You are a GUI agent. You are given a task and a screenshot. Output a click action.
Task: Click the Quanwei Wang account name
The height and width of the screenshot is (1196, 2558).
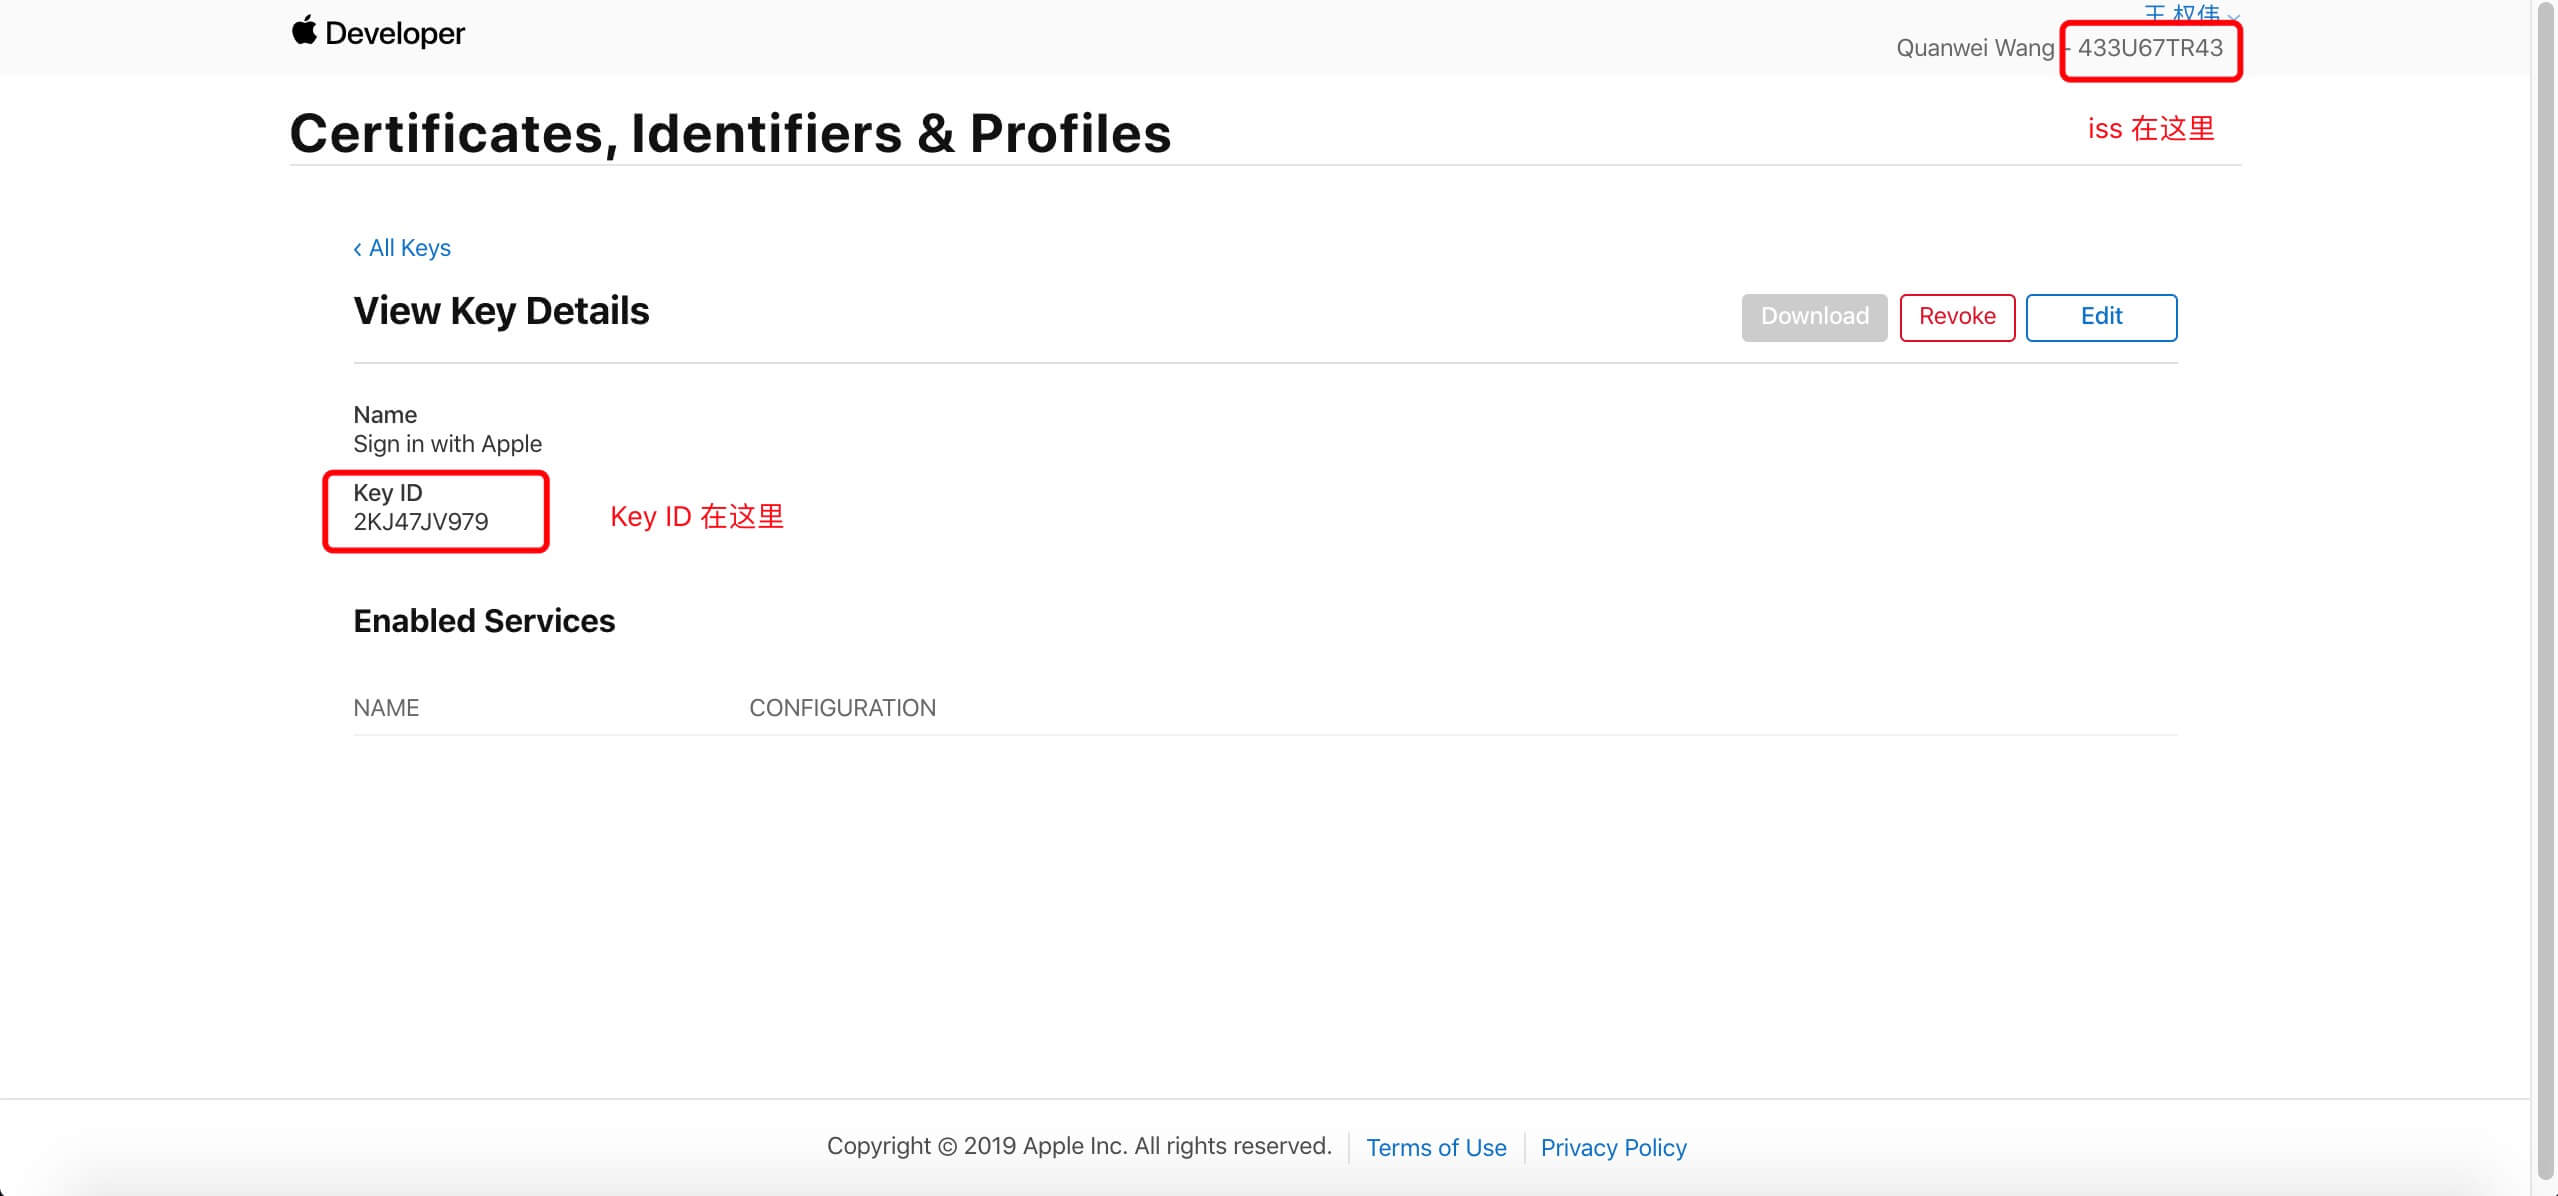click(x=1975, y=48)
